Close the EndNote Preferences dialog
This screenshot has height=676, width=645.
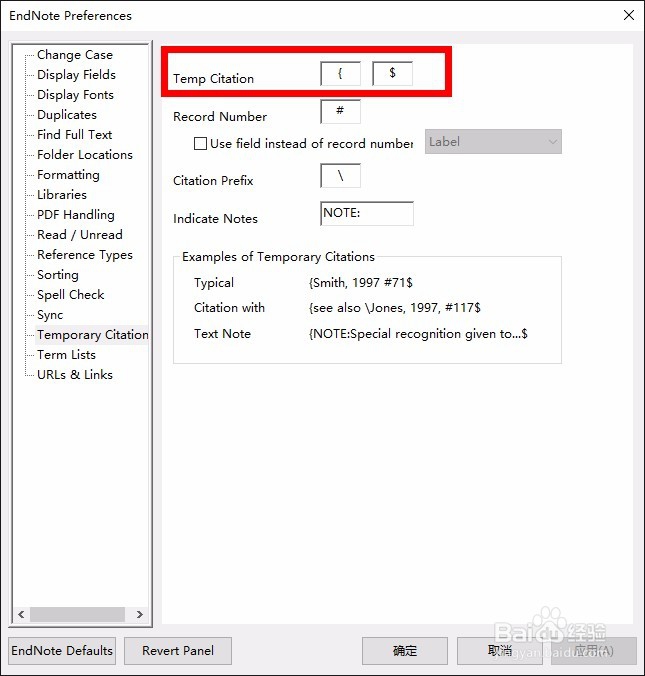tap(629, 16)
